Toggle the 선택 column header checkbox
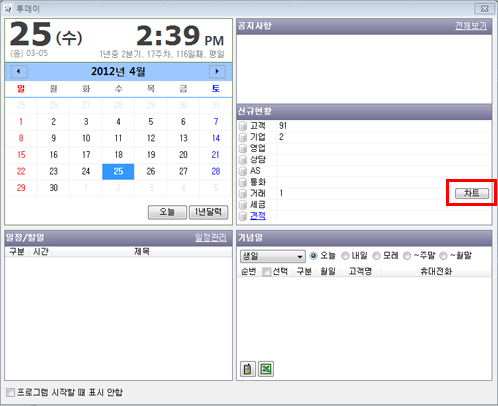This screenshot has height=406, width=498. pyautogui.click(x=266, y=272)
